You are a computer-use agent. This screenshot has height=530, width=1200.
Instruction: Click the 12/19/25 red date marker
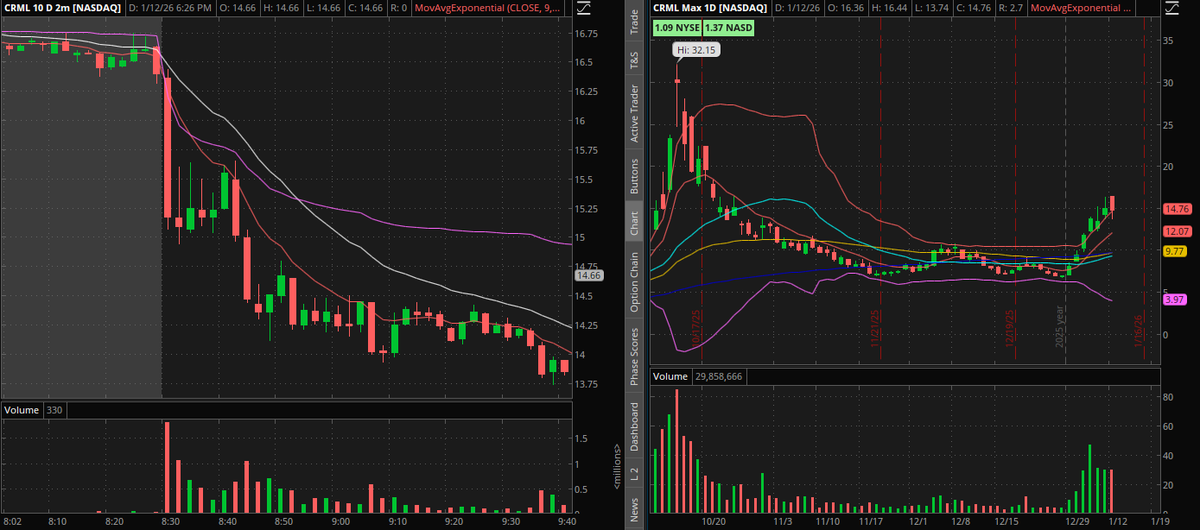pyautogui.click(x=1011, y=326)
